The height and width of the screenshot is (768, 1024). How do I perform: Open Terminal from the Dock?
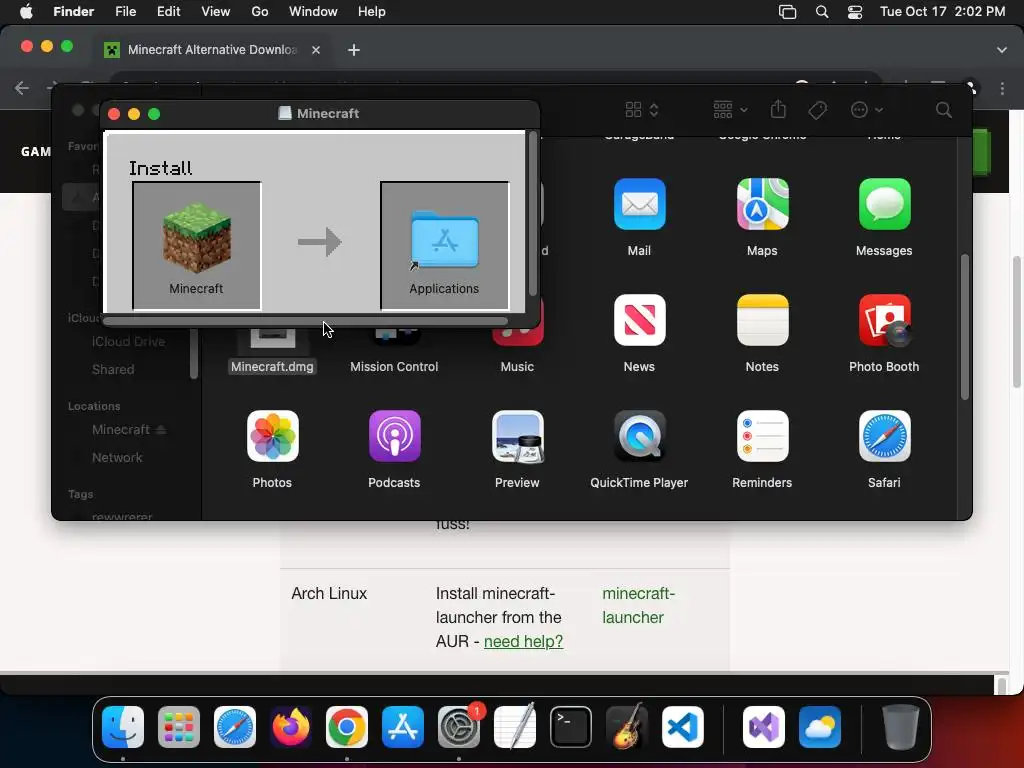click(571, 727)
